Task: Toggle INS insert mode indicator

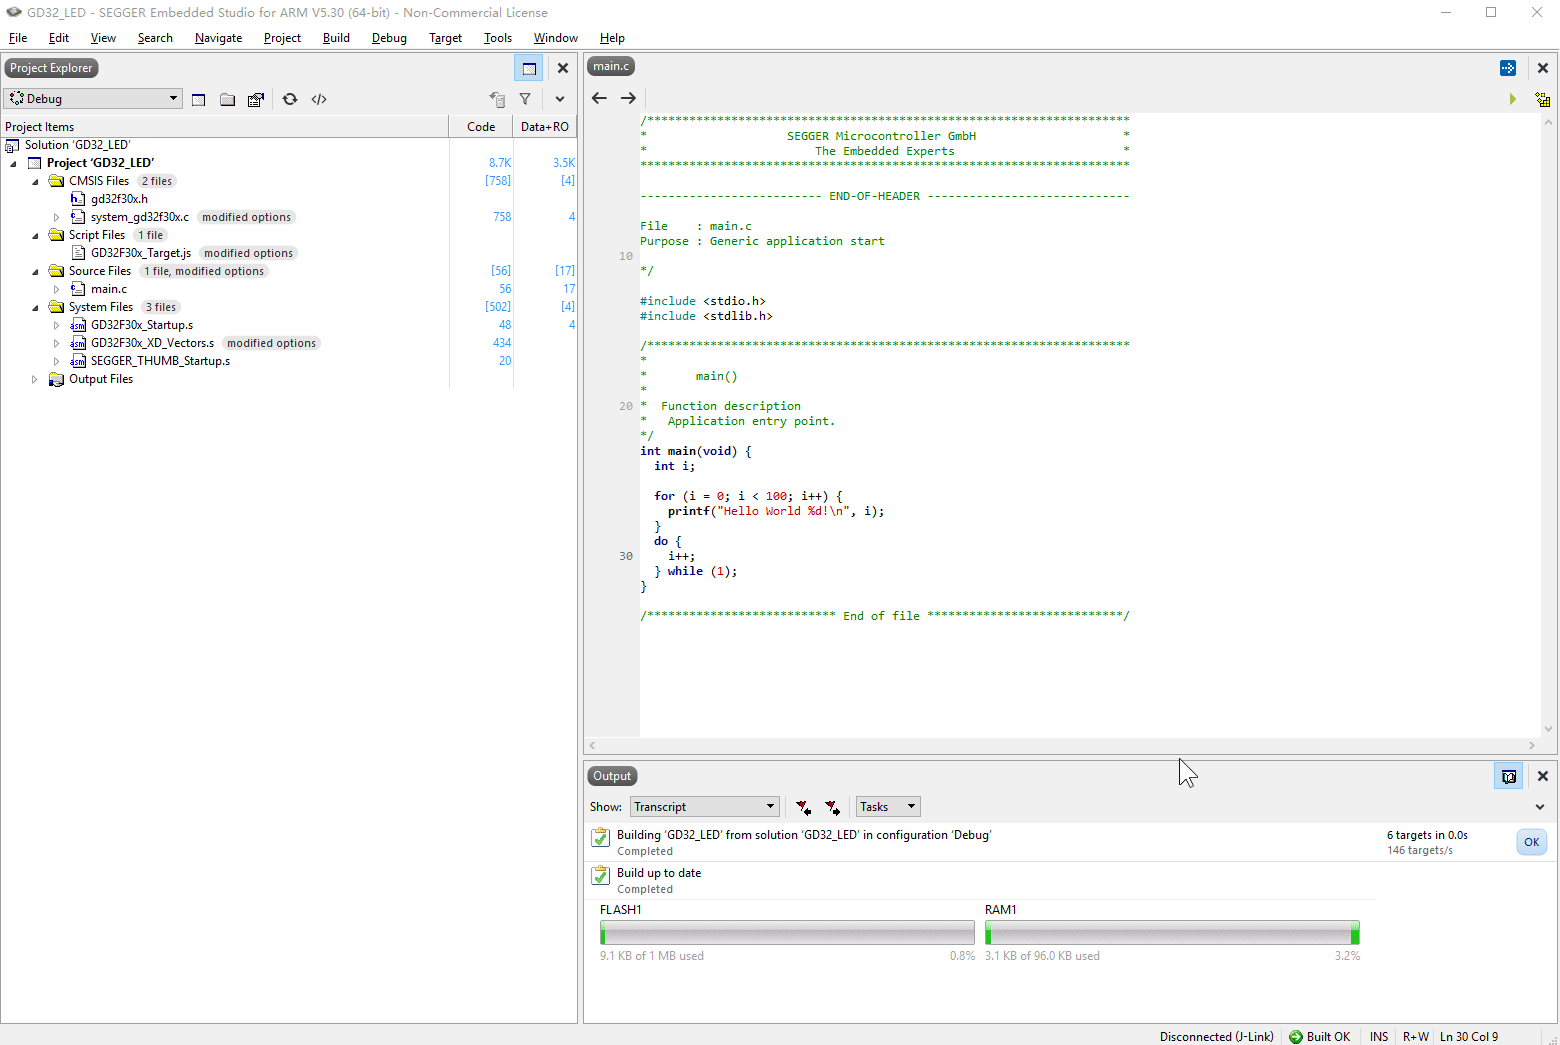Action: click(x=1379, y=1036)
